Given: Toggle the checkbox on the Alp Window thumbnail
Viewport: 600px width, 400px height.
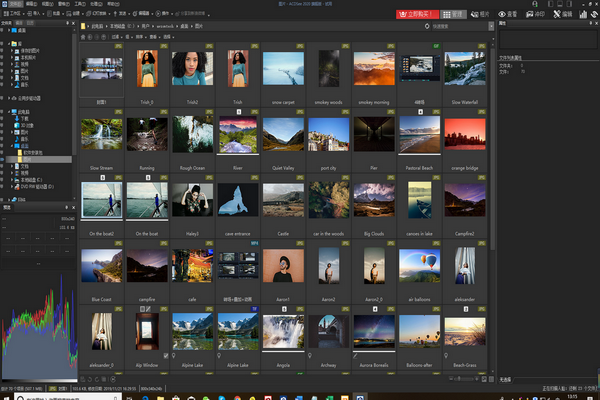Looking at the screenshot, I should click(x=166, y=356).
